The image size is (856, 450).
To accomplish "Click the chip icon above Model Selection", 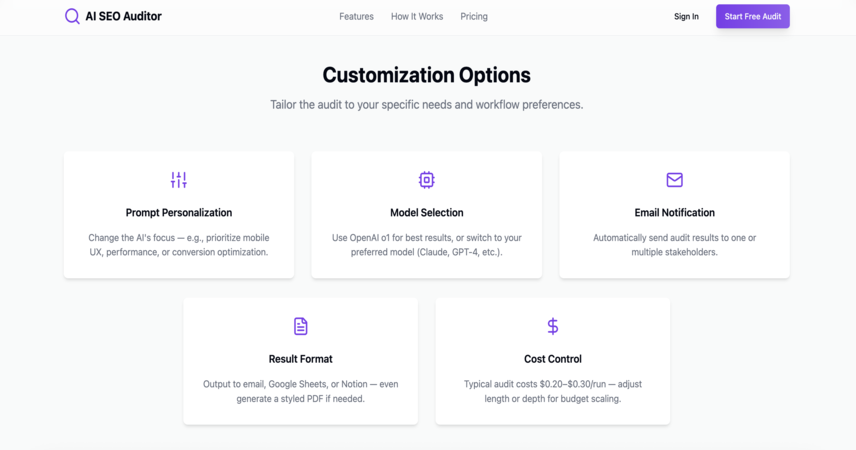I will (x=426, y=180).
